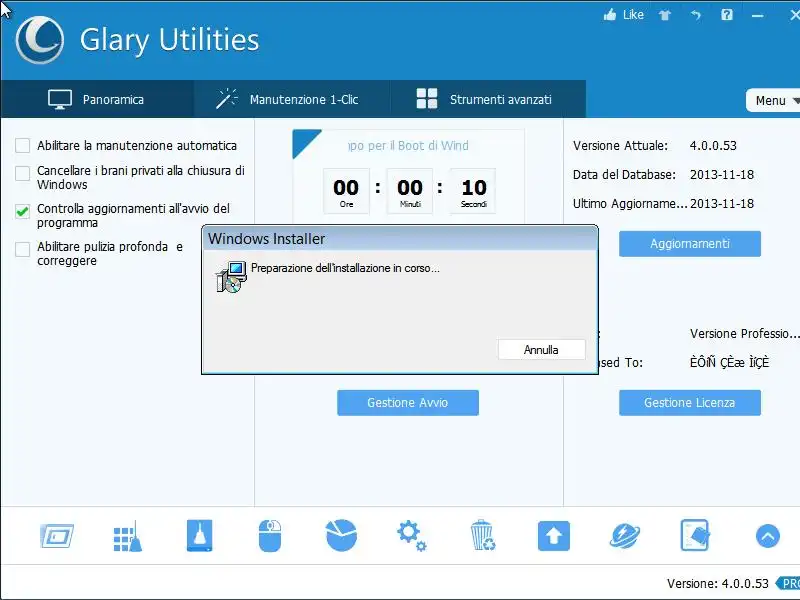Click the PRO badge in status bar
This screenshot has width=800, height=600.
788,583
